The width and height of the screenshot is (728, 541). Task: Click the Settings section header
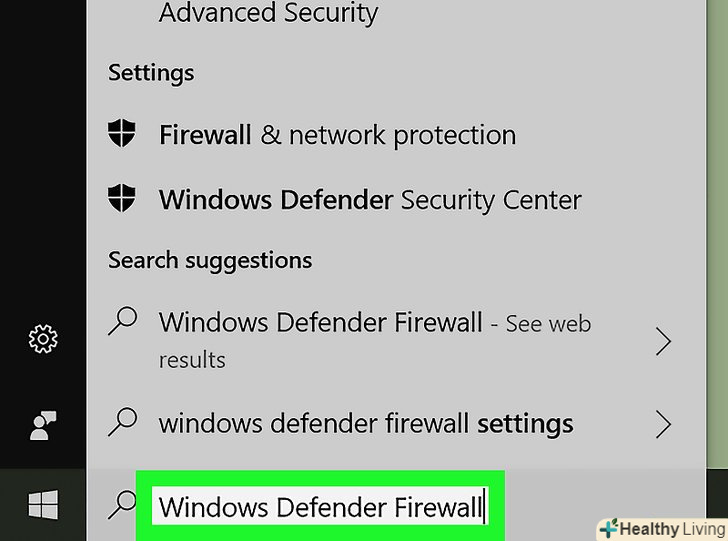[151, 73]
